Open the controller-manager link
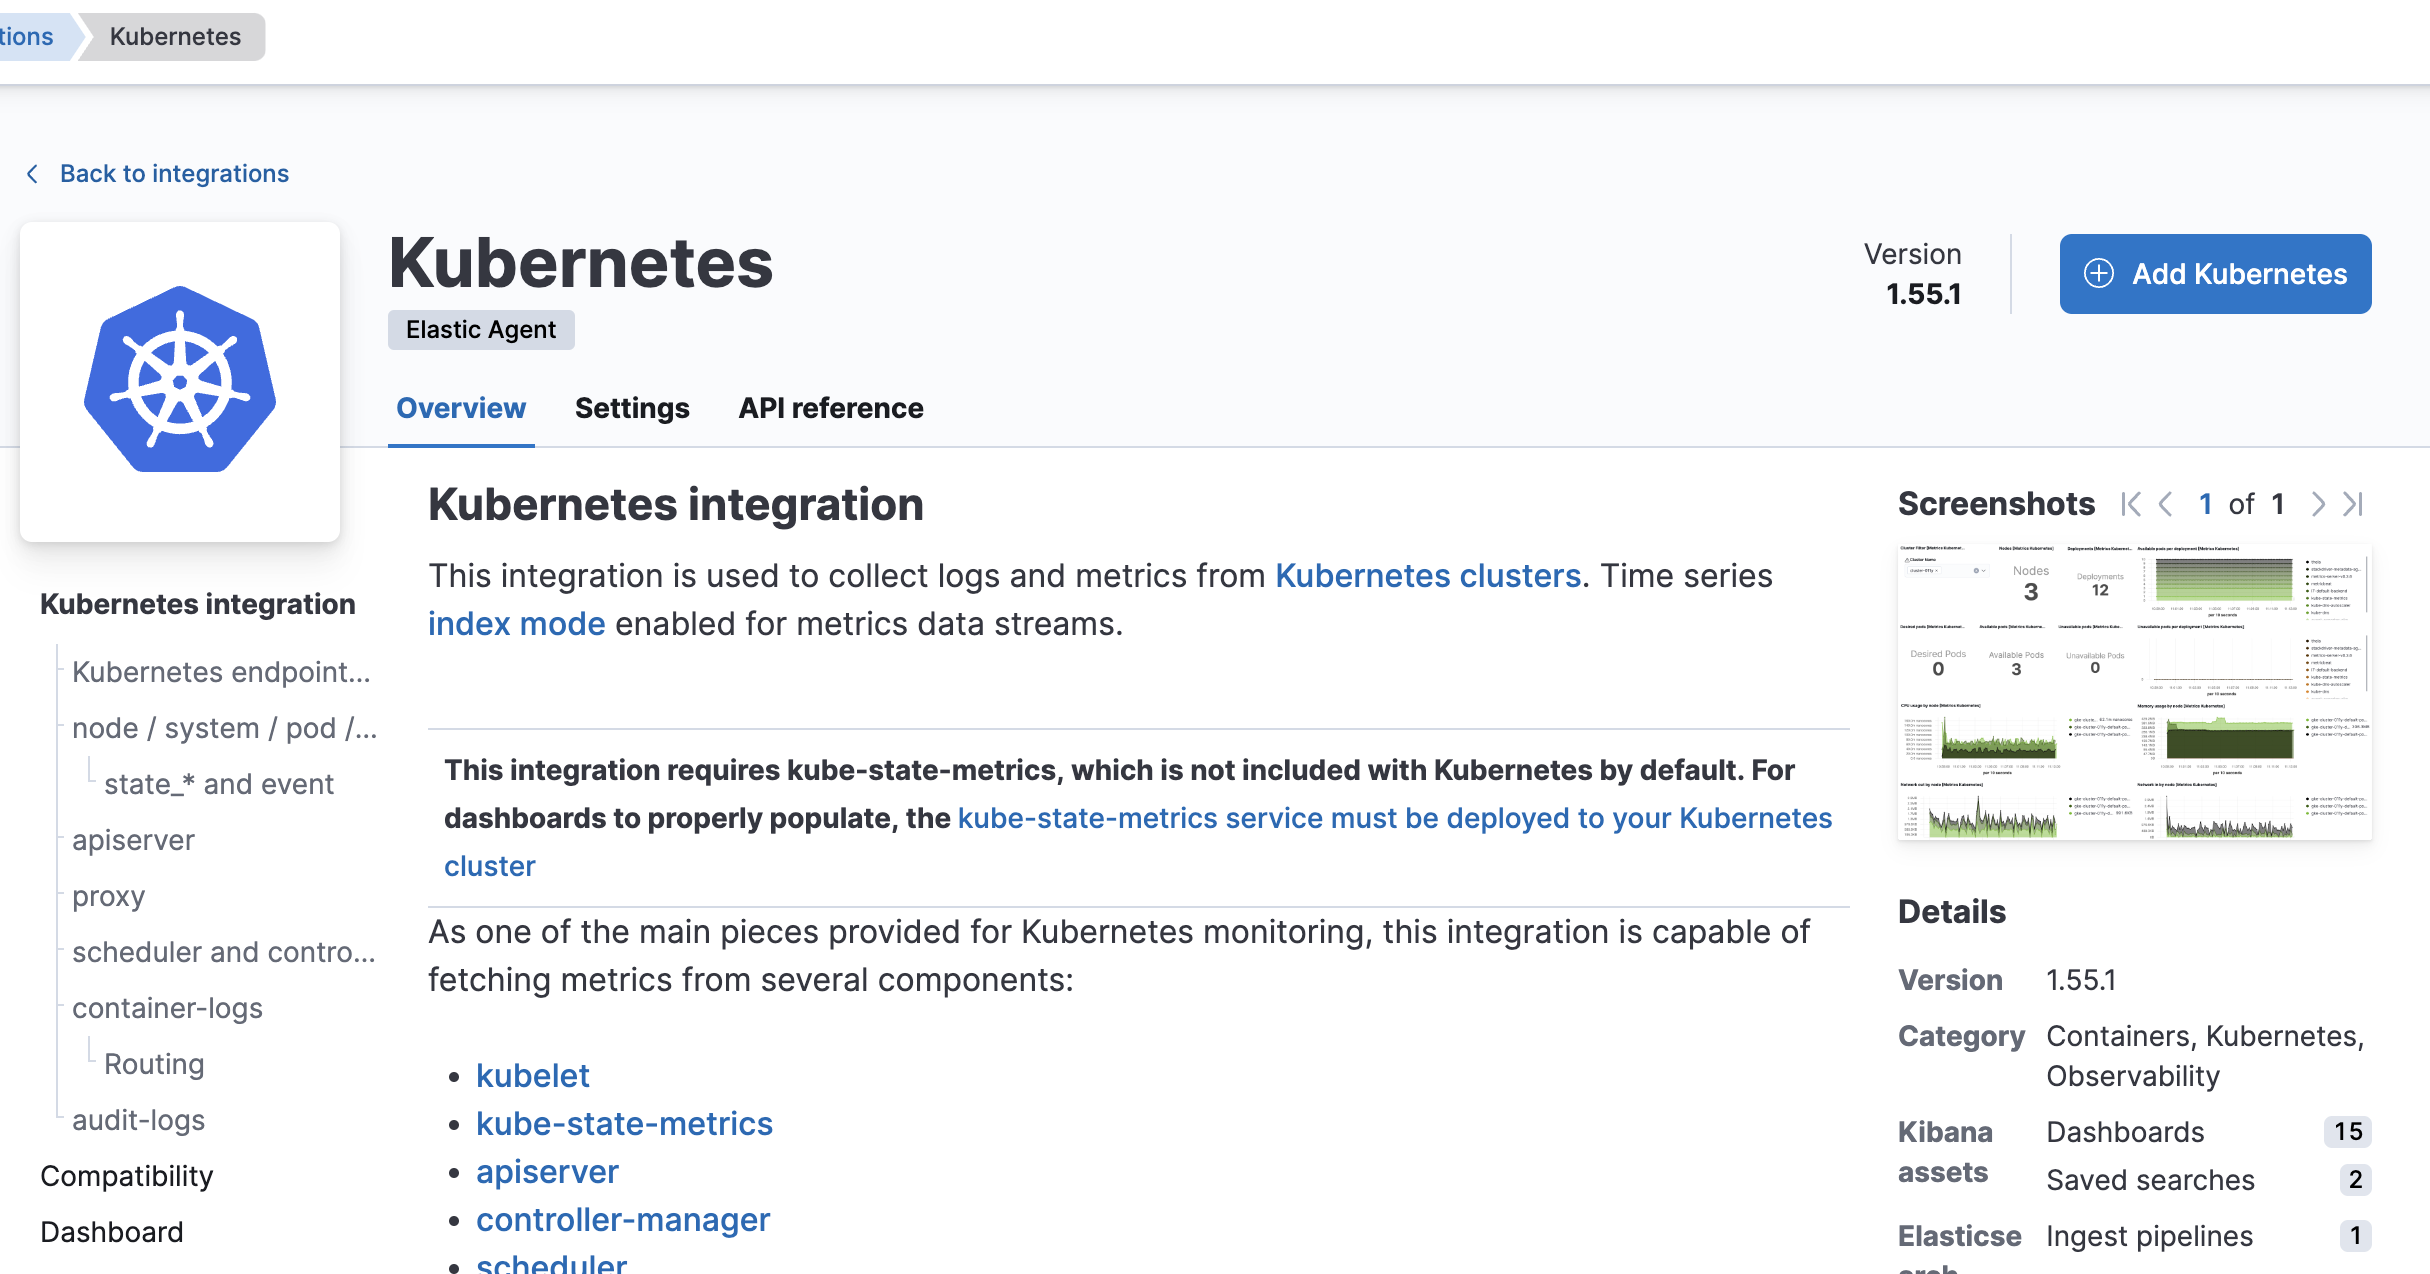This screenshot has height=1274, width=2430. click(x=622, y=1220)
